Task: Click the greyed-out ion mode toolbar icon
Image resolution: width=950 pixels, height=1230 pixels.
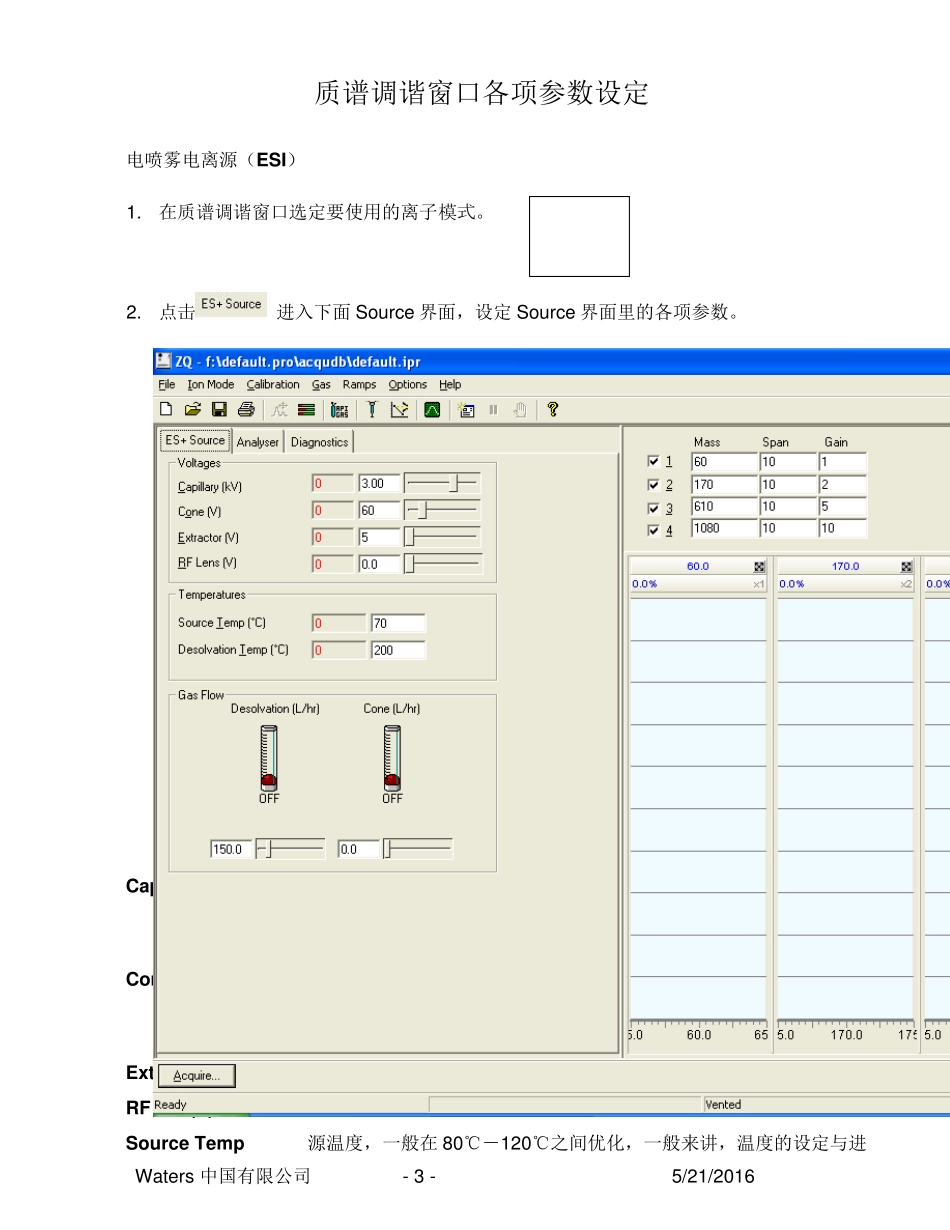Action: coord(279,409)
